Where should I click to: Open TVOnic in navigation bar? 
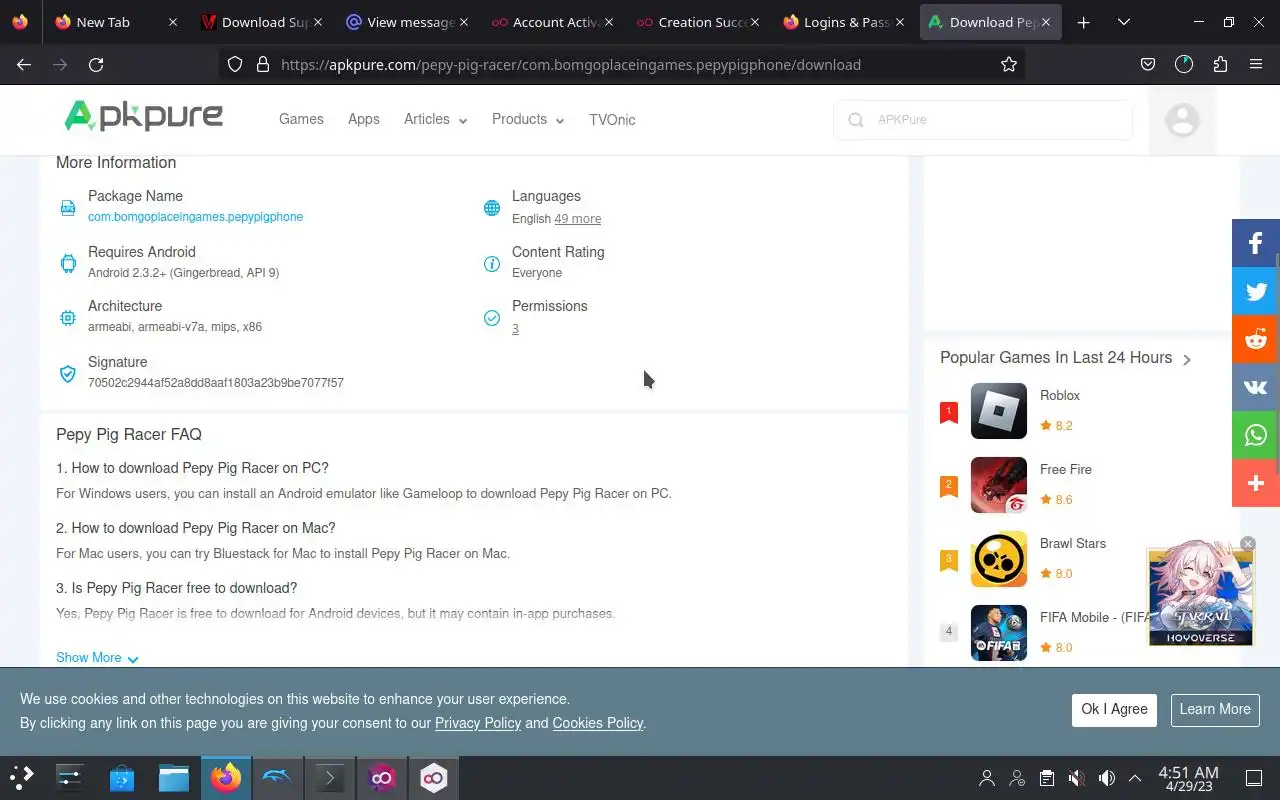click(612, 119)
